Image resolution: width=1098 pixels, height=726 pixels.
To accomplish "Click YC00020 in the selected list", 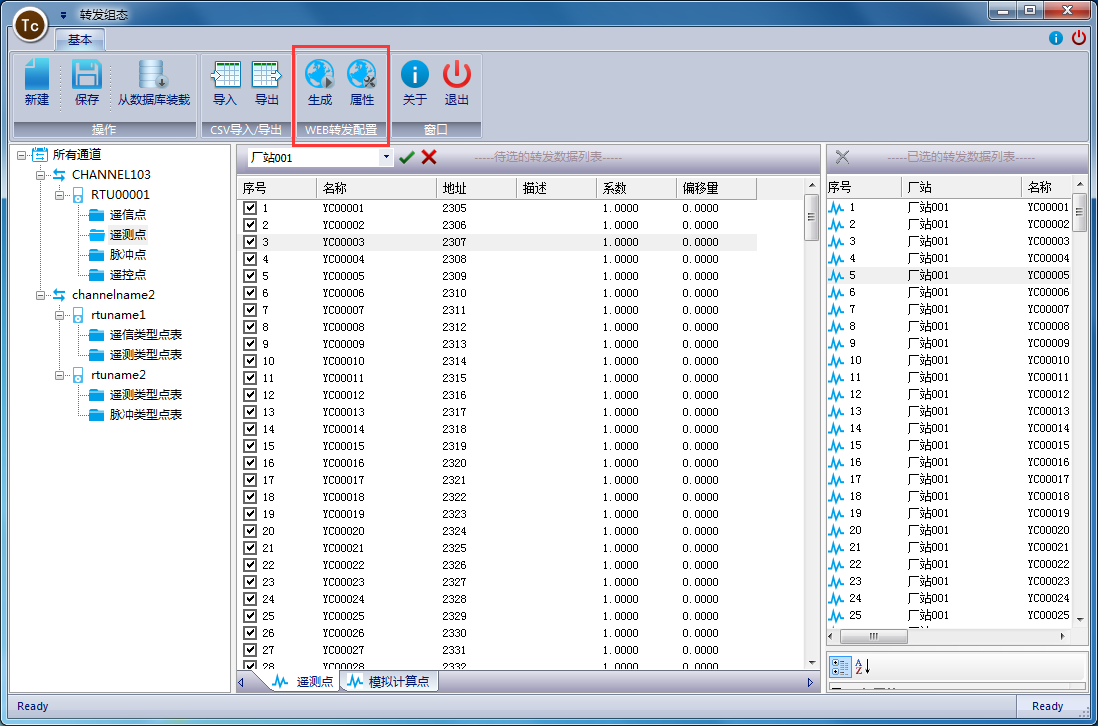I will pyautogui.click(x=1048, y=530).
